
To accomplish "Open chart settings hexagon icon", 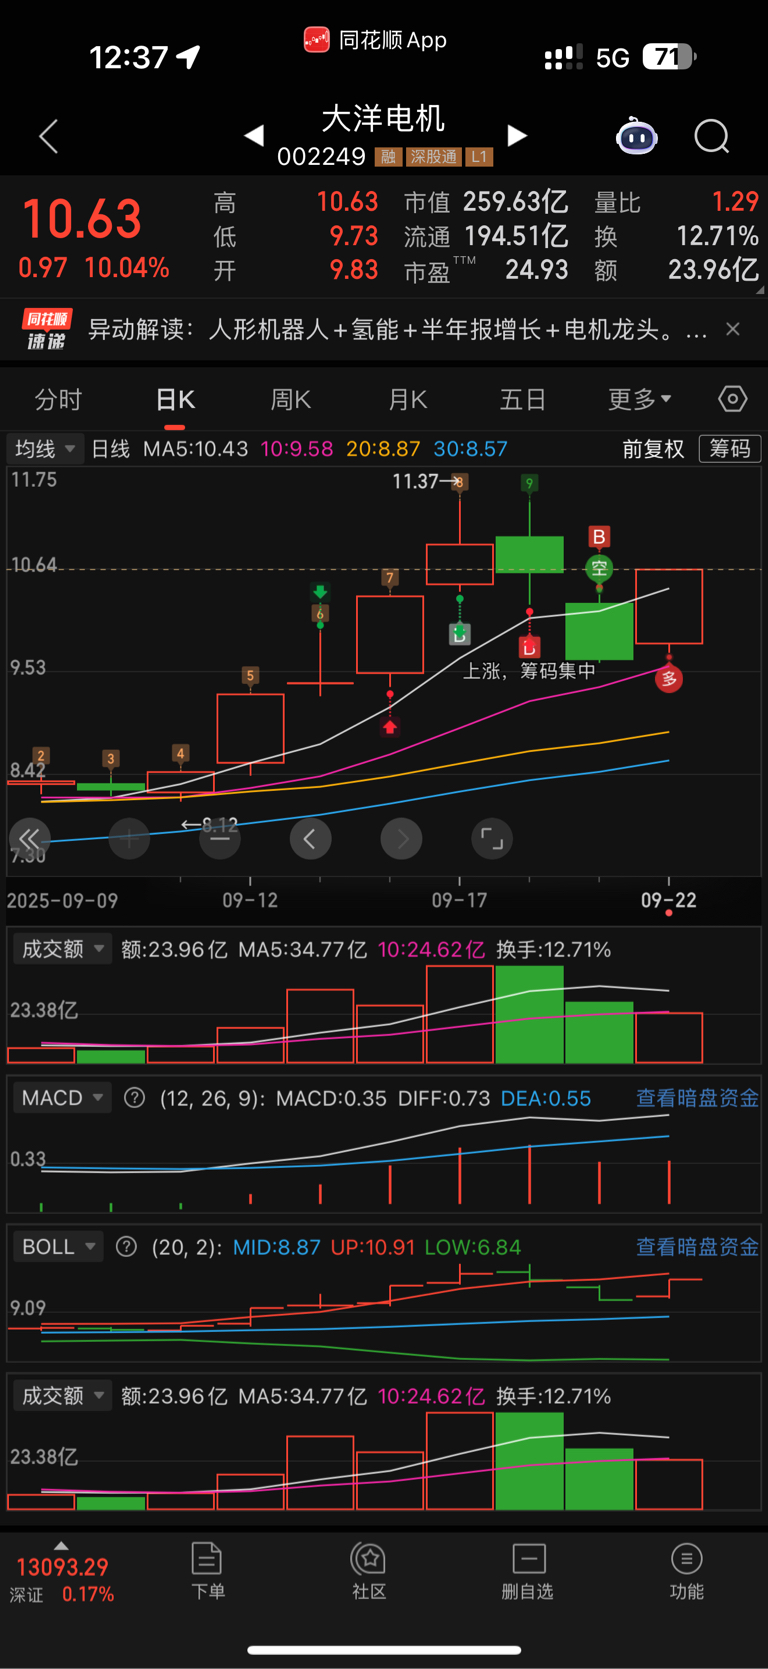I will tap(732, 399).
